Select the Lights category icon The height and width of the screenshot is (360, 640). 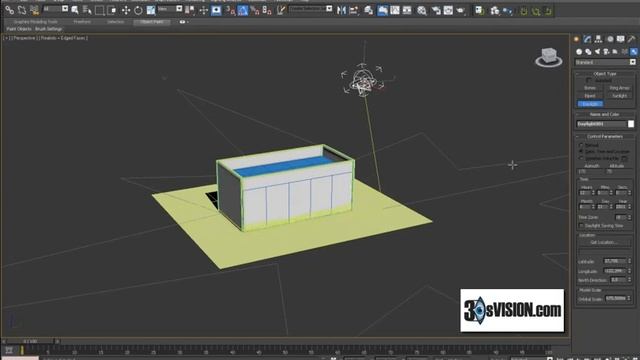[x=597, y=51]
